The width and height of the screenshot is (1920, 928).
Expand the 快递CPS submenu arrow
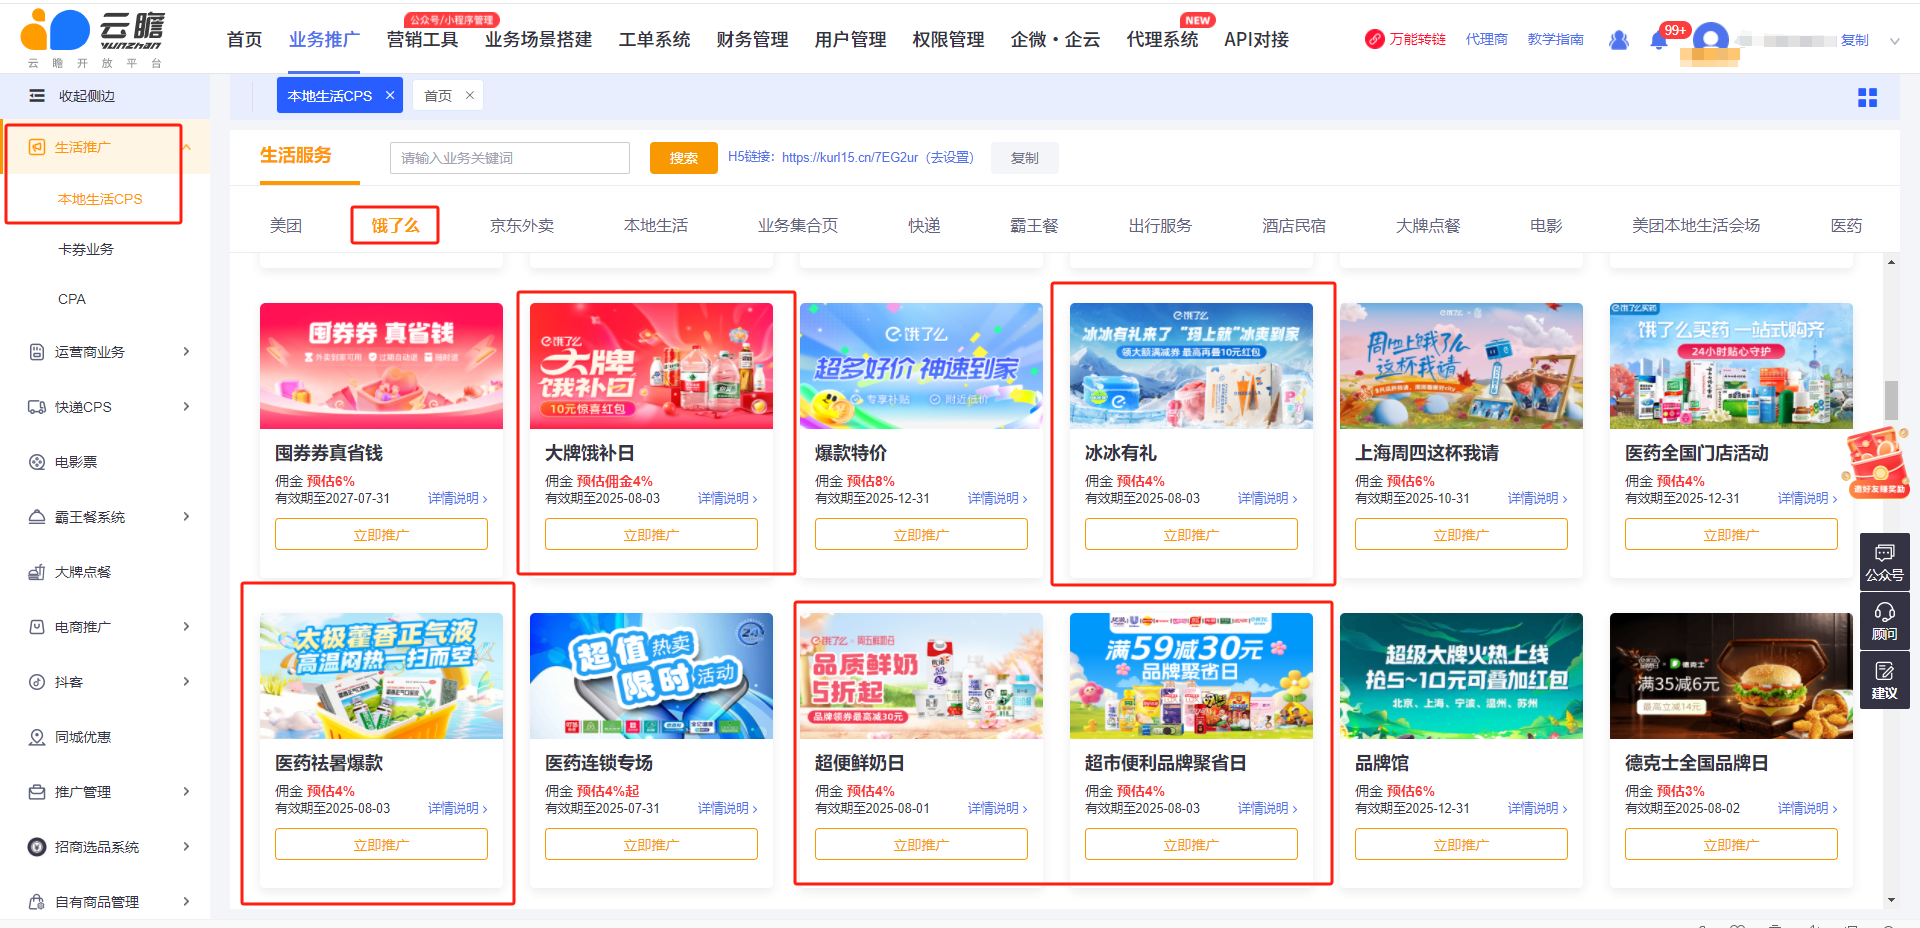point(186,407)
